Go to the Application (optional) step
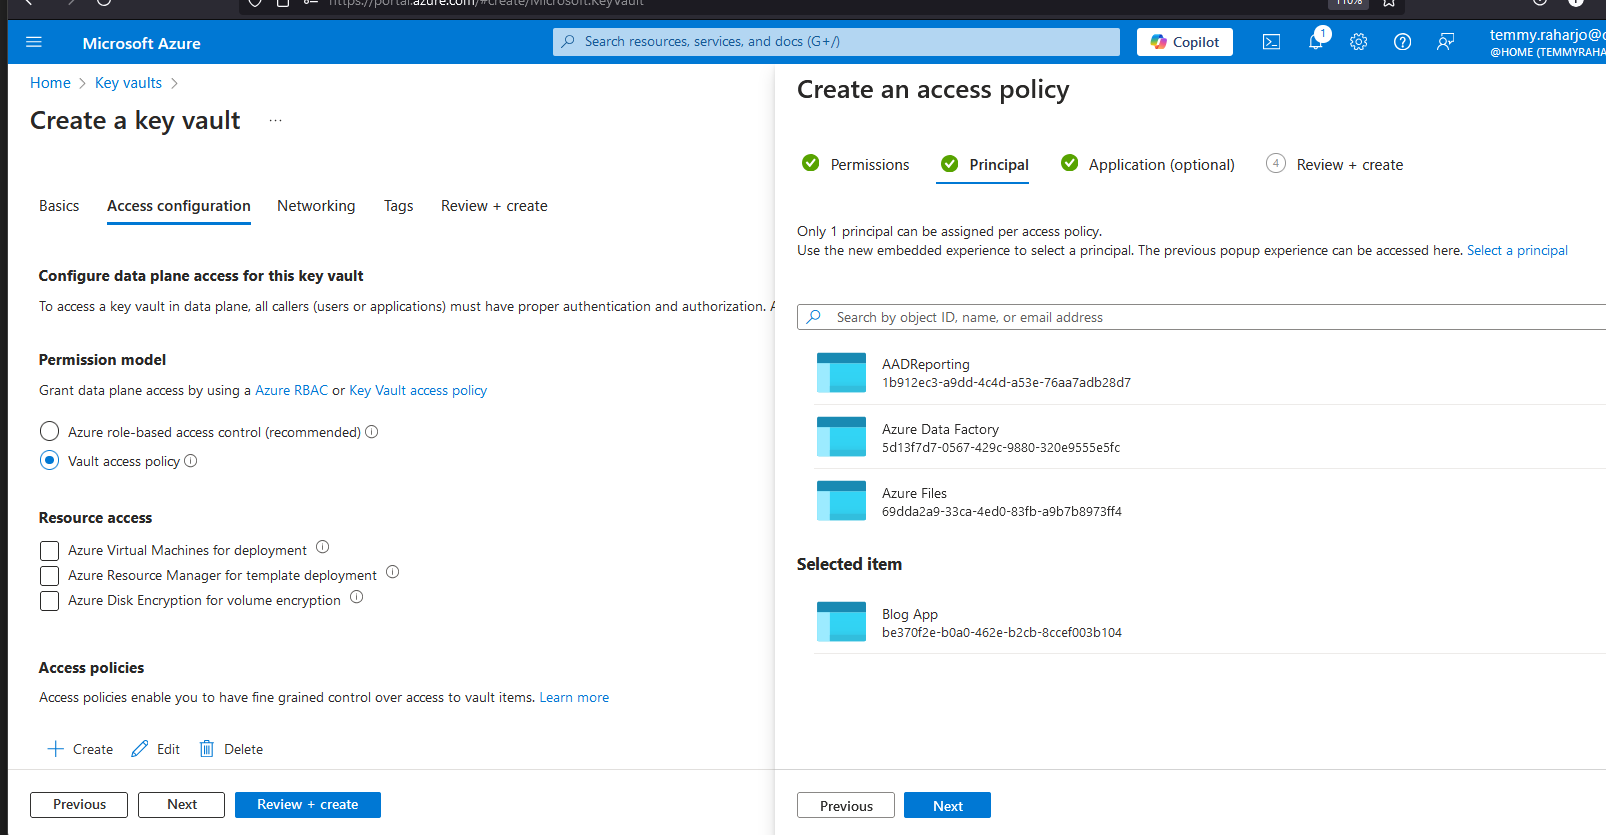1606x835 pixels. [x=1162, y=165]
